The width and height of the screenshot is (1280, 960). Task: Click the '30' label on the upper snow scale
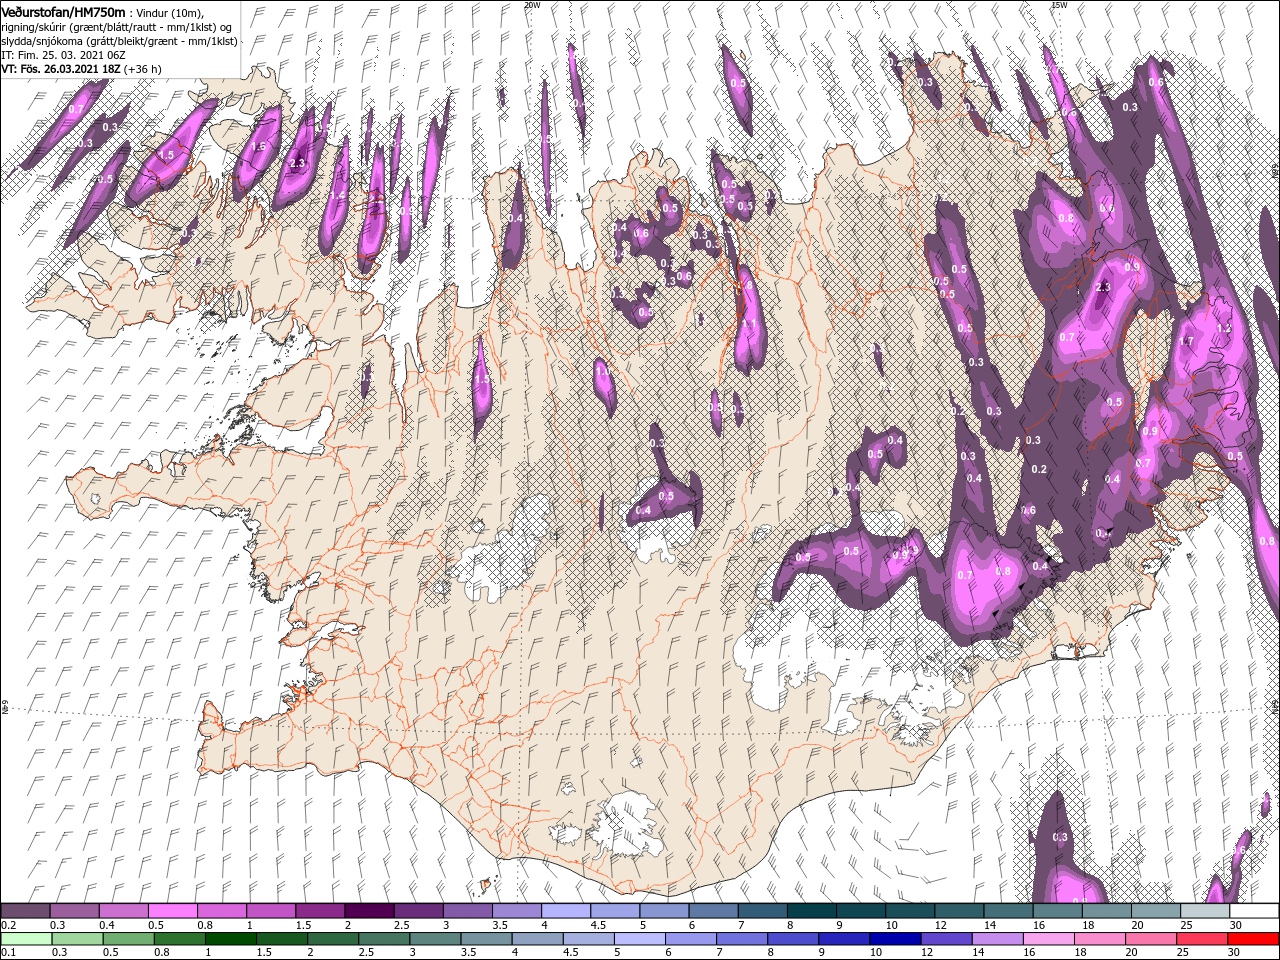[x=1236, y=925]
